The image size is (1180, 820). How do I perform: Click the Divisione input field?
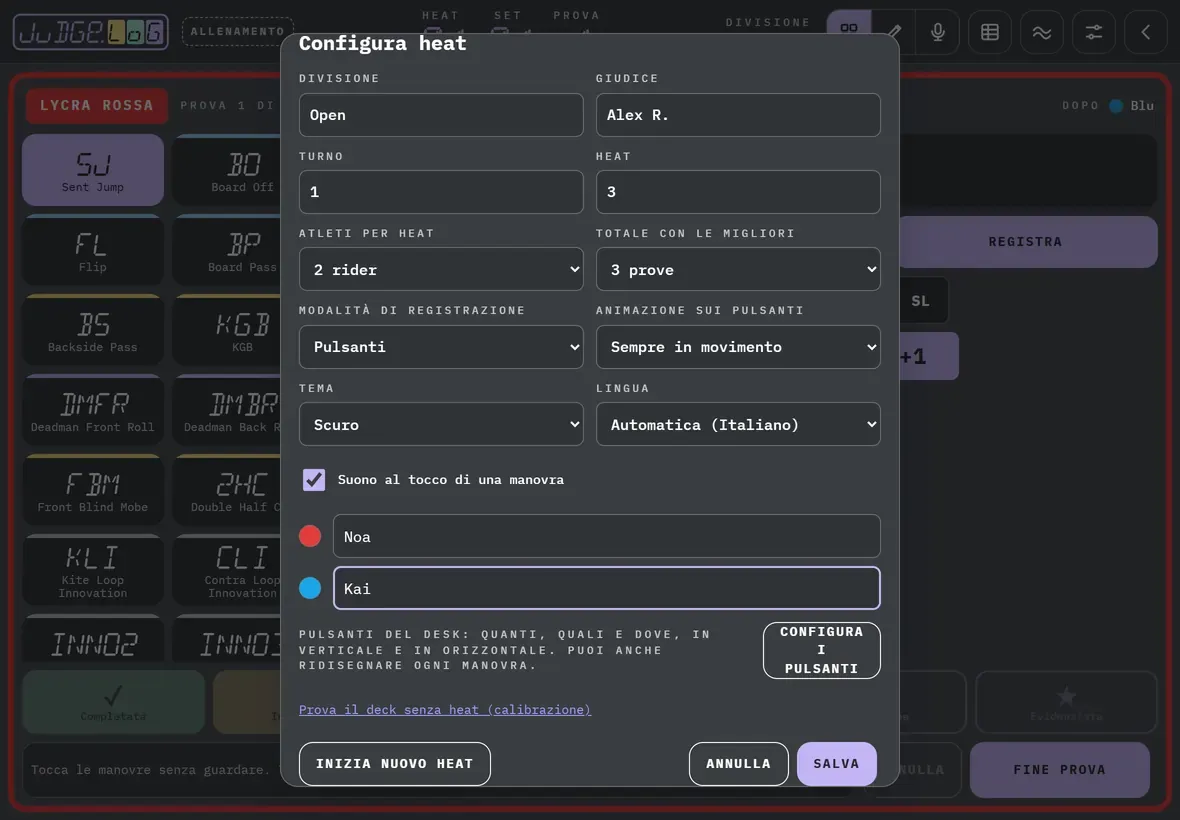click(441, 115)
